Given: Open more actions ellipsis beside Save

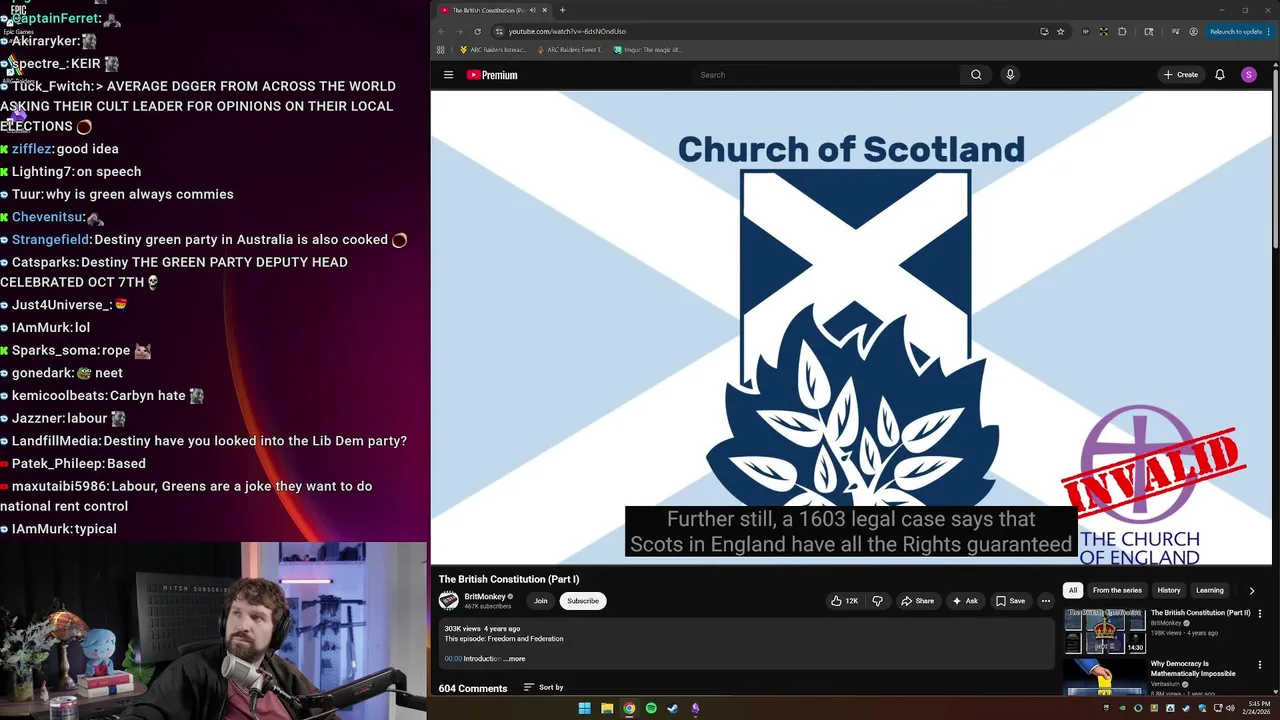Looking at the screenshot, I should coord(1045,601).
